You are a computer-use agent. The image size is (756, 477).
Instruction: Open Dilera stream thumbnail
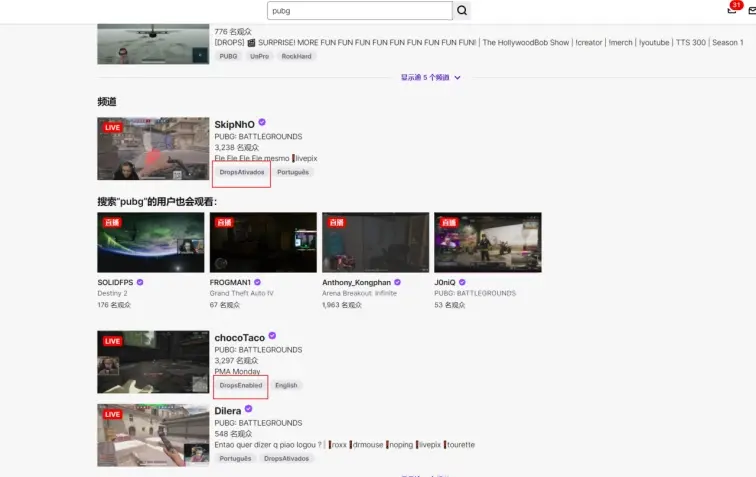[153, 435]
